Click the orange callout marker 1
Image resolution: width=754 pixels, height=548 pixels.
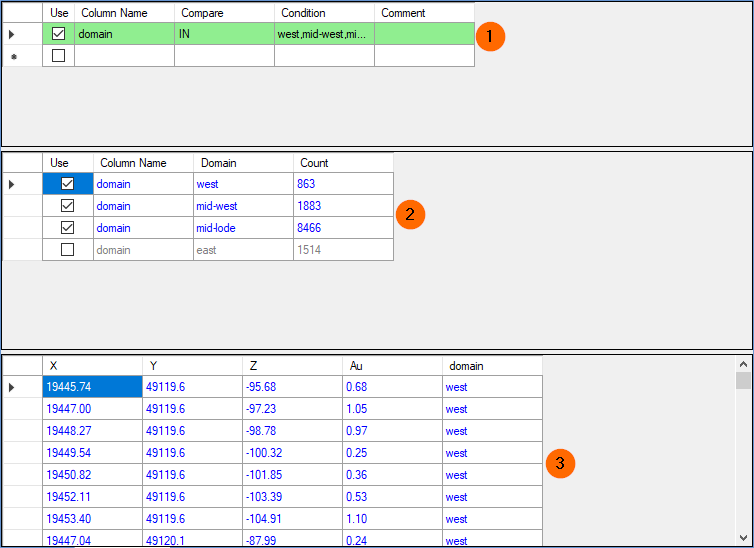click(490, 36)
